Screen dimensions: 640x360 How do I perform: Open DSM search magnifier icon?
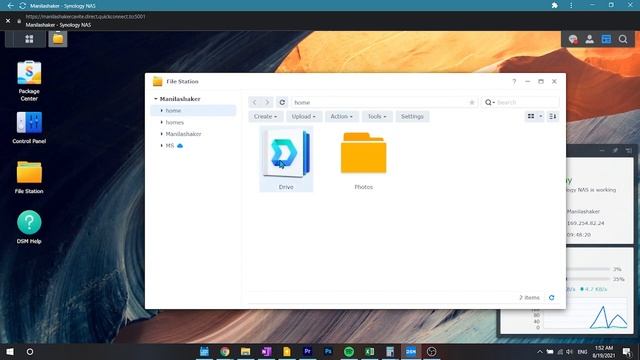(x=623, y=39)
